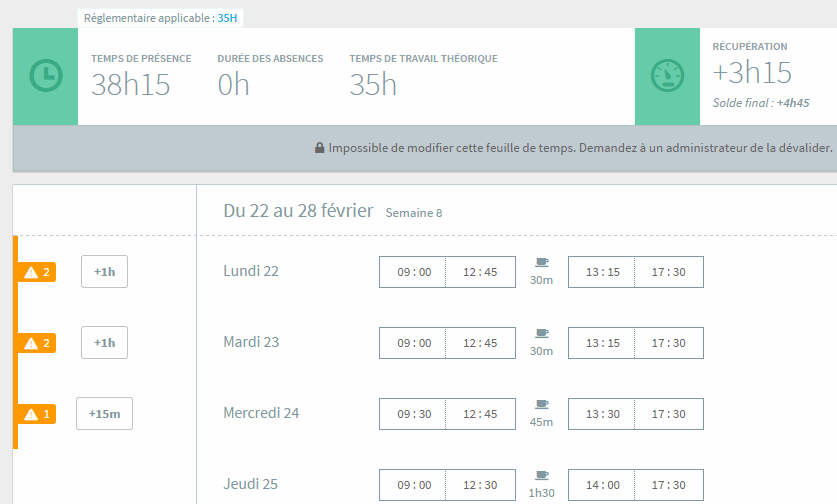Click the Mercredi 24 day label
The height and width of the screenshot is (504, 837).
click(261, 413)
